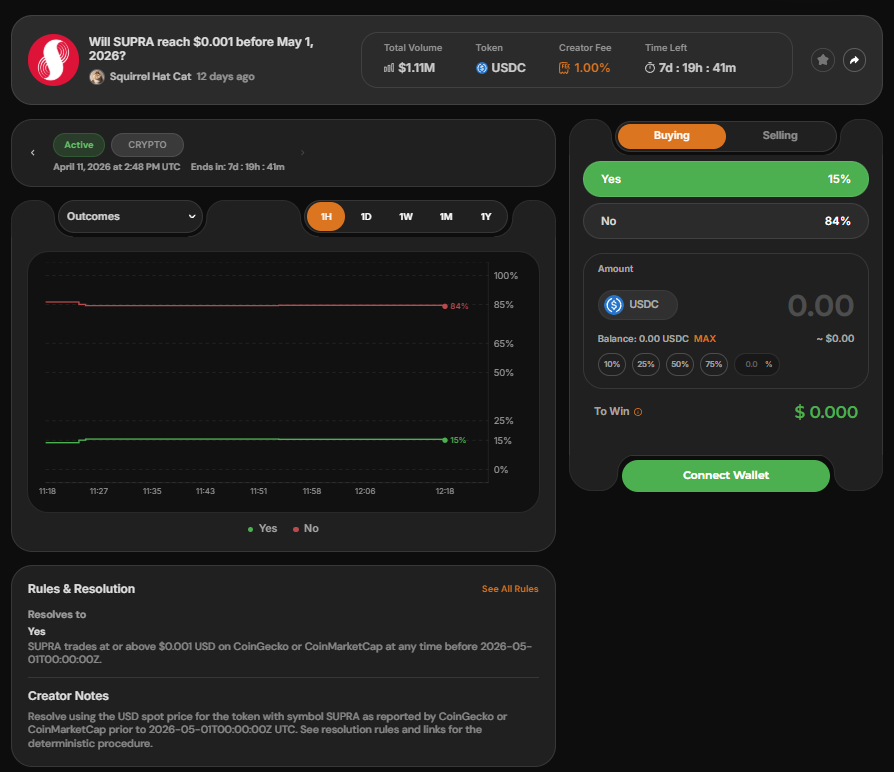894x772 pixels.
Task: Click the Creator Fee icon
Action: pyautogui.click(x=564, y=68)
